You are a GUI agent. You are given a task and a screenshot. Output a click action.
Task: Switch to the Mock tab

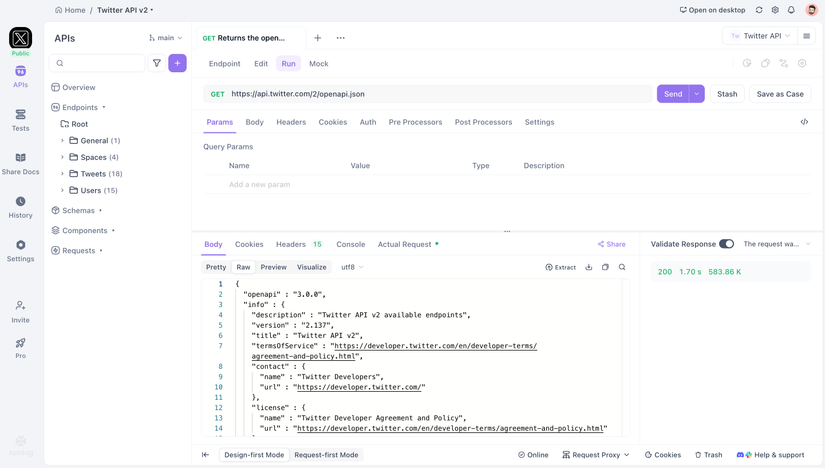(x=318, y=64)
